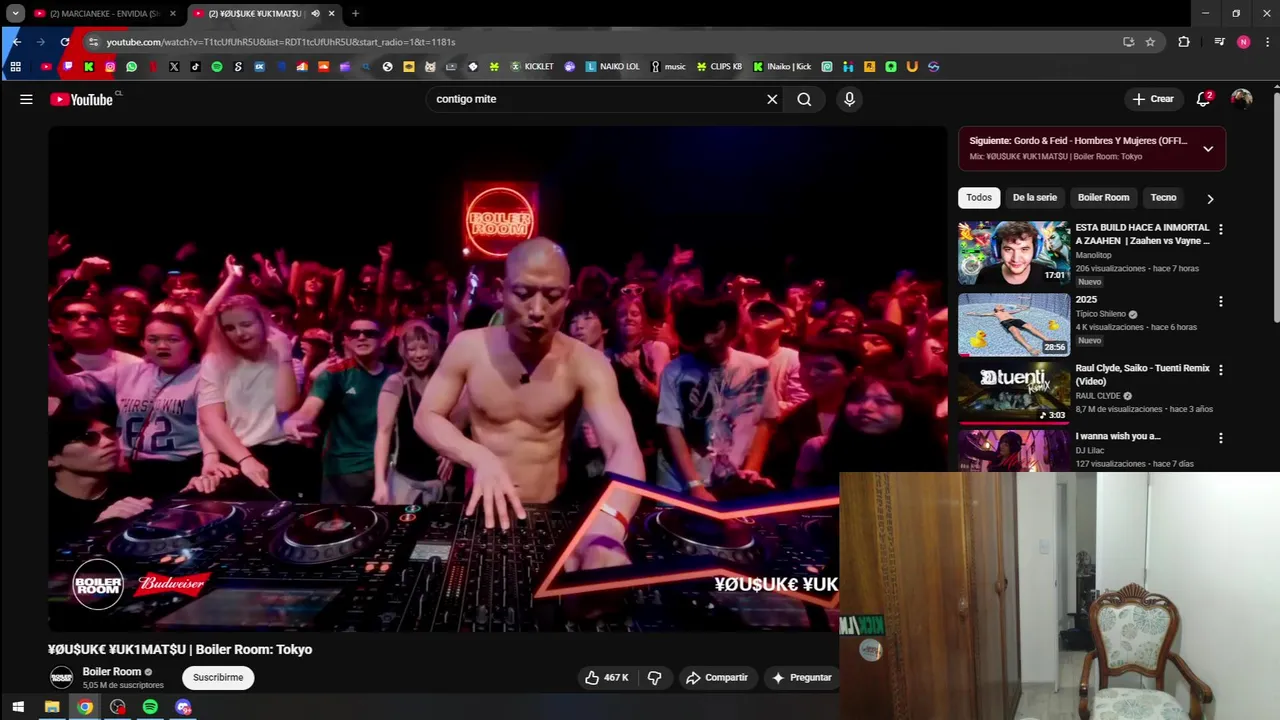Screen dimensions: 1280x720
Task: Mute the playing tab via speaker icon
Action: [x=315, y=13]
